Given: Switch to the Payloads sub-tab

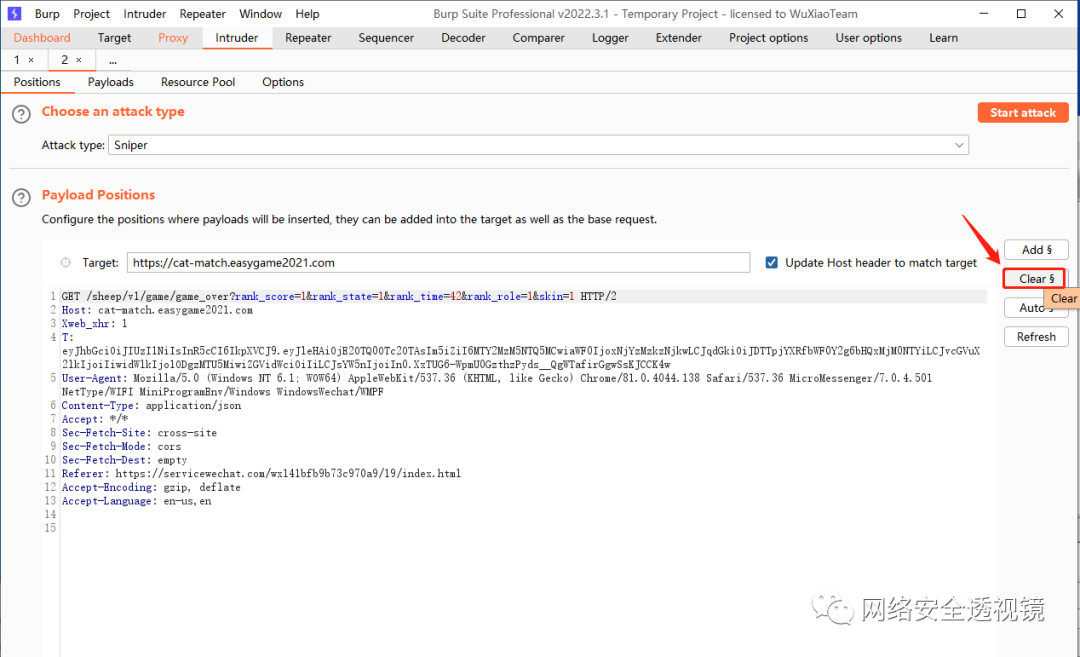Looking at the screenshot, I should point(110,82).
